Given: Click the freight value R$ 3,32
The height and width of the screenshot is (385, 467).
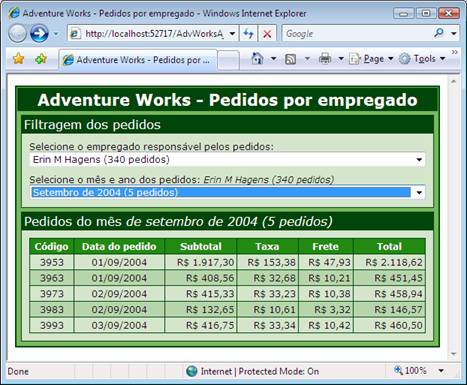Looking at the screenshot, I should coord(332,310).
